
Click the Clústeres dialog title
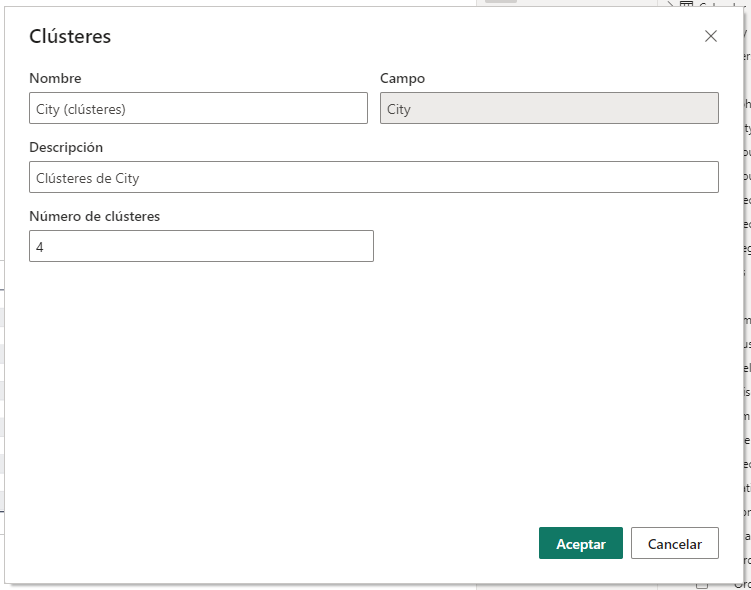click(70, 37)
